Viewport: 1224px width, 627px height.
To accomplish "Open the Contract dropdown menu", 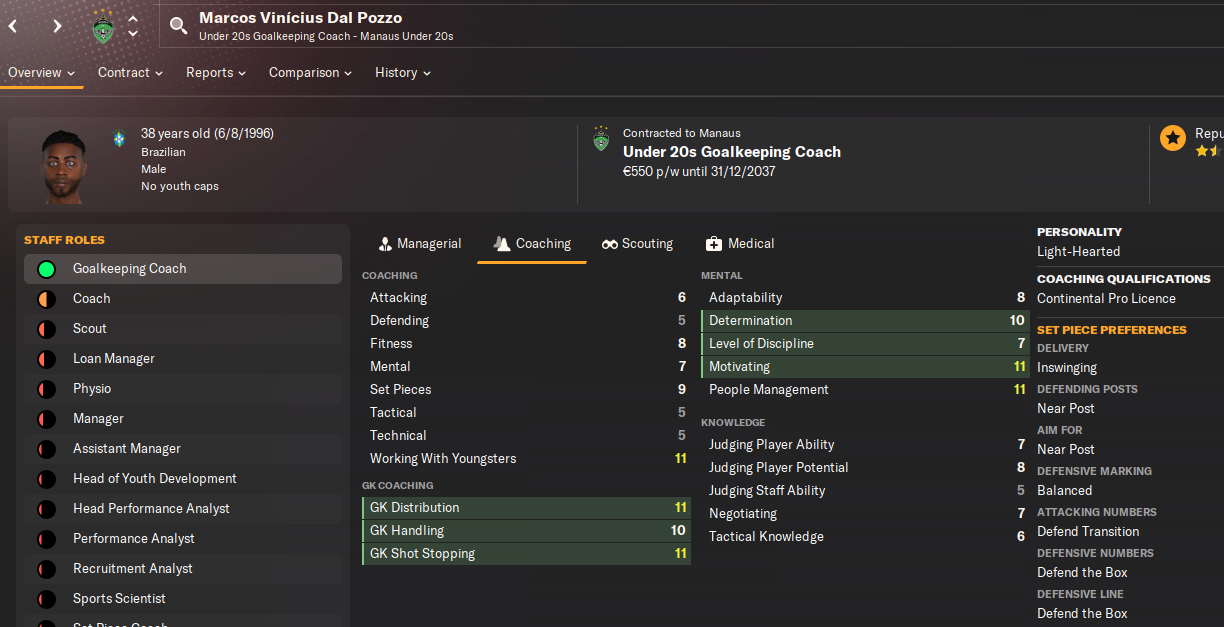I will point(131,73).
